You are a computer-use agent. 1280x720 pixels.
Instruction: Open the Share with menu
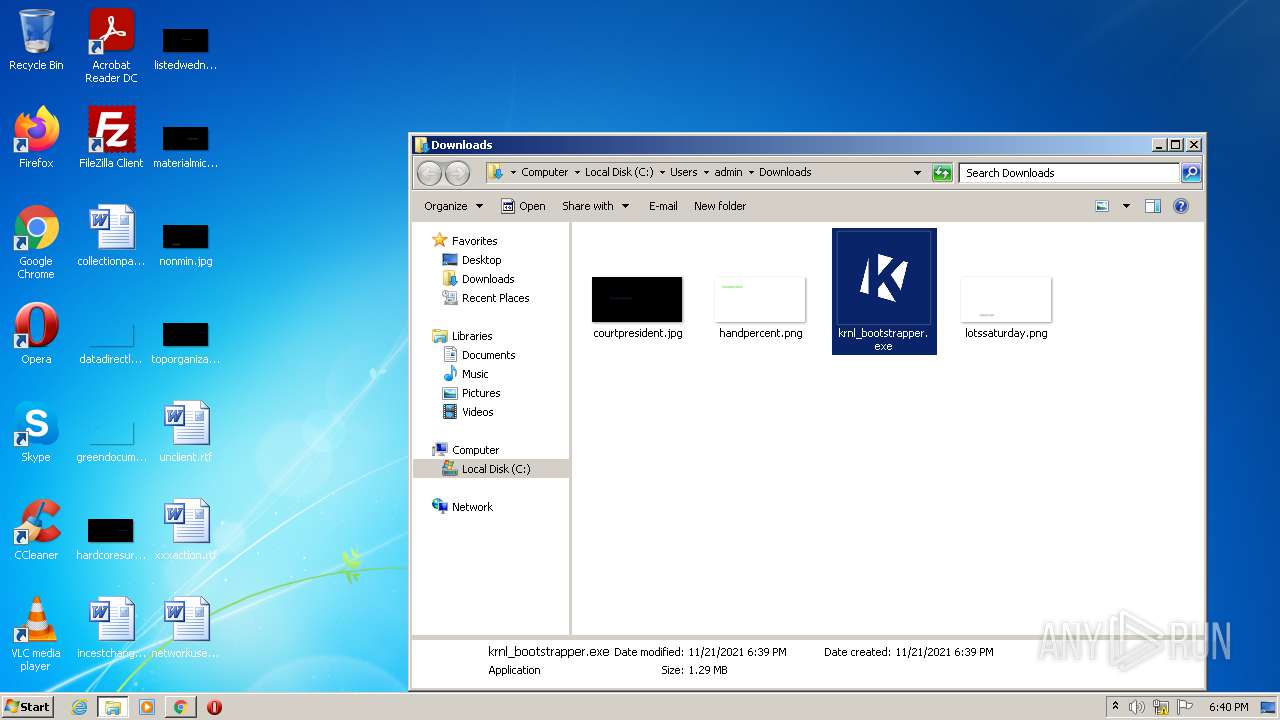[x=595, y=206]
